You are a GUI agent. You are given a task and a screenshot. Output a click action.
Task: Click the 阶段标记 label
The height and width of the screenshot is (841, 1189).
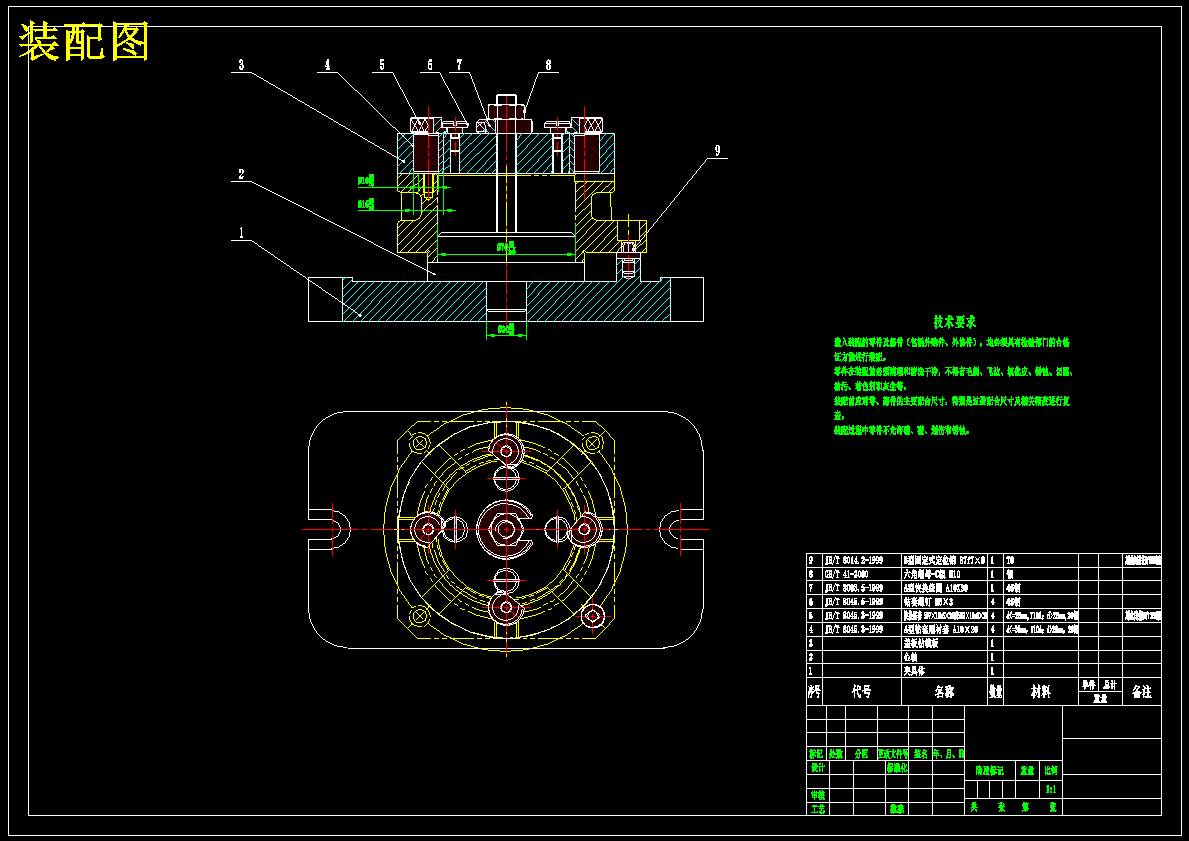point(989,770)
